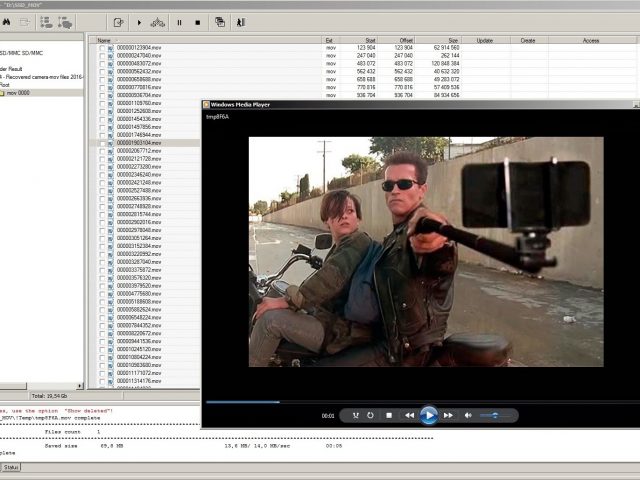
Task: Click on the Media Player volume slider
Action: coord(495,416)
